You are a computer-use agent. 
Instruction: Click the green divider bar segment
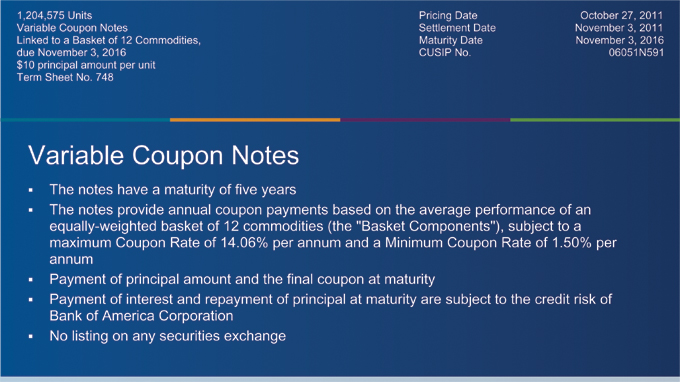[595, 120]
